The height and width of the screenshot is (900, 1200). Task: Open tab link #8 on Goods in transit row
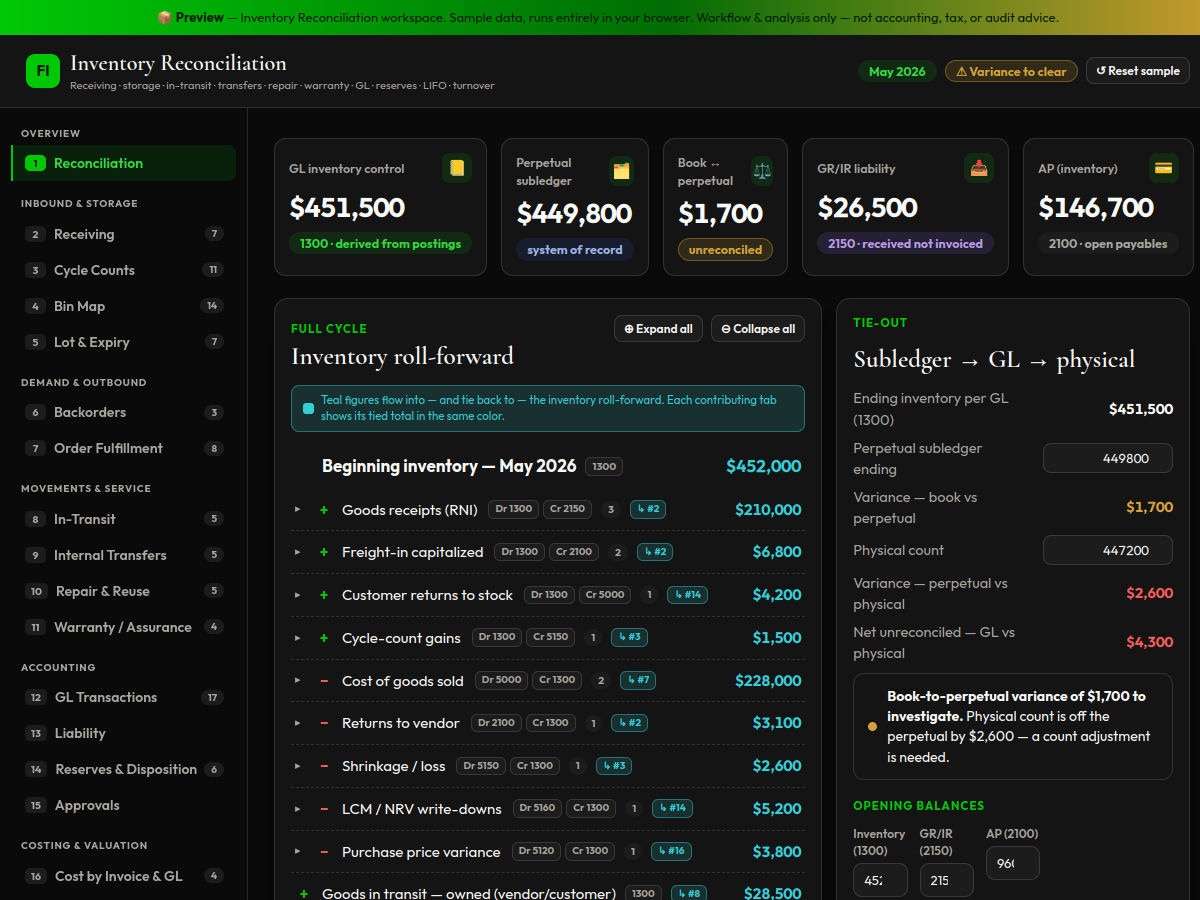[x=688, y=894]
